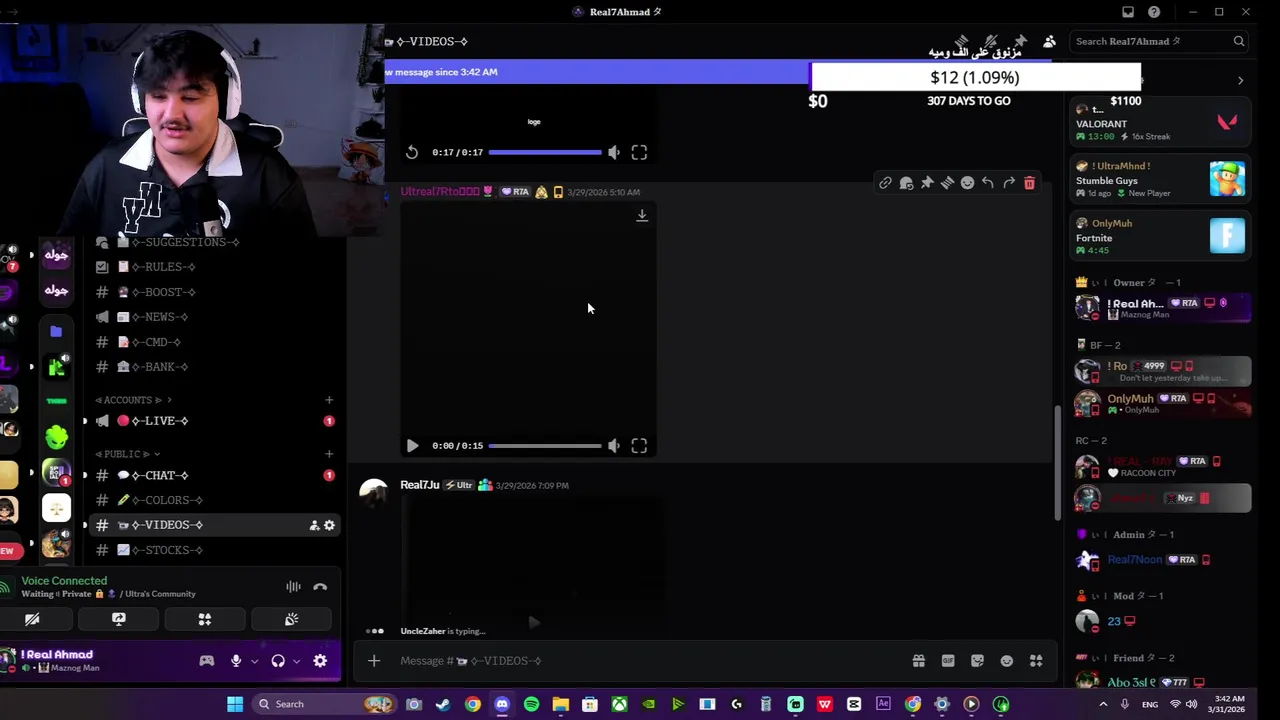
Task: Delete the message with trash icon
Action: (x=1029, y=183)
